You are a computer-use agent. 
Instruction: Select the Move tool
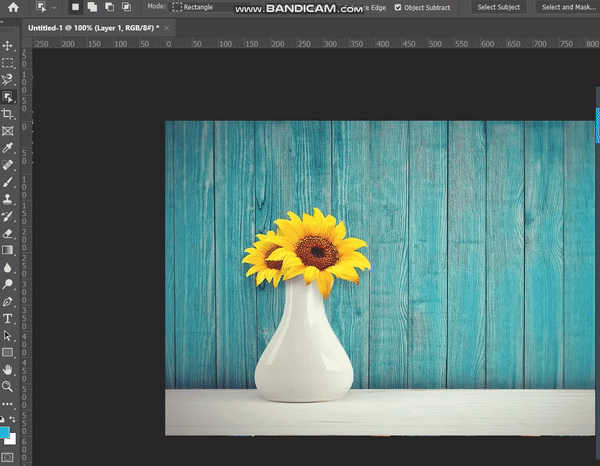[7, 46]
